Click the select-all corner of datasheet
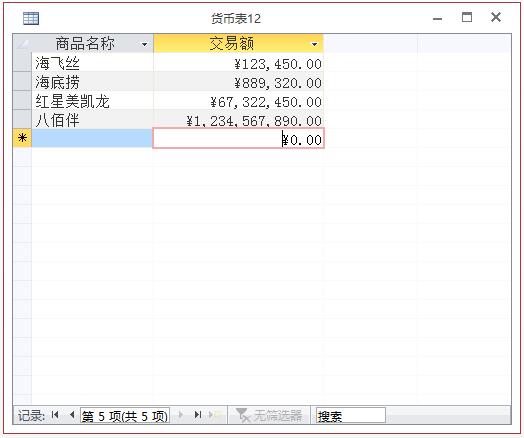 (x=22, y=43)
